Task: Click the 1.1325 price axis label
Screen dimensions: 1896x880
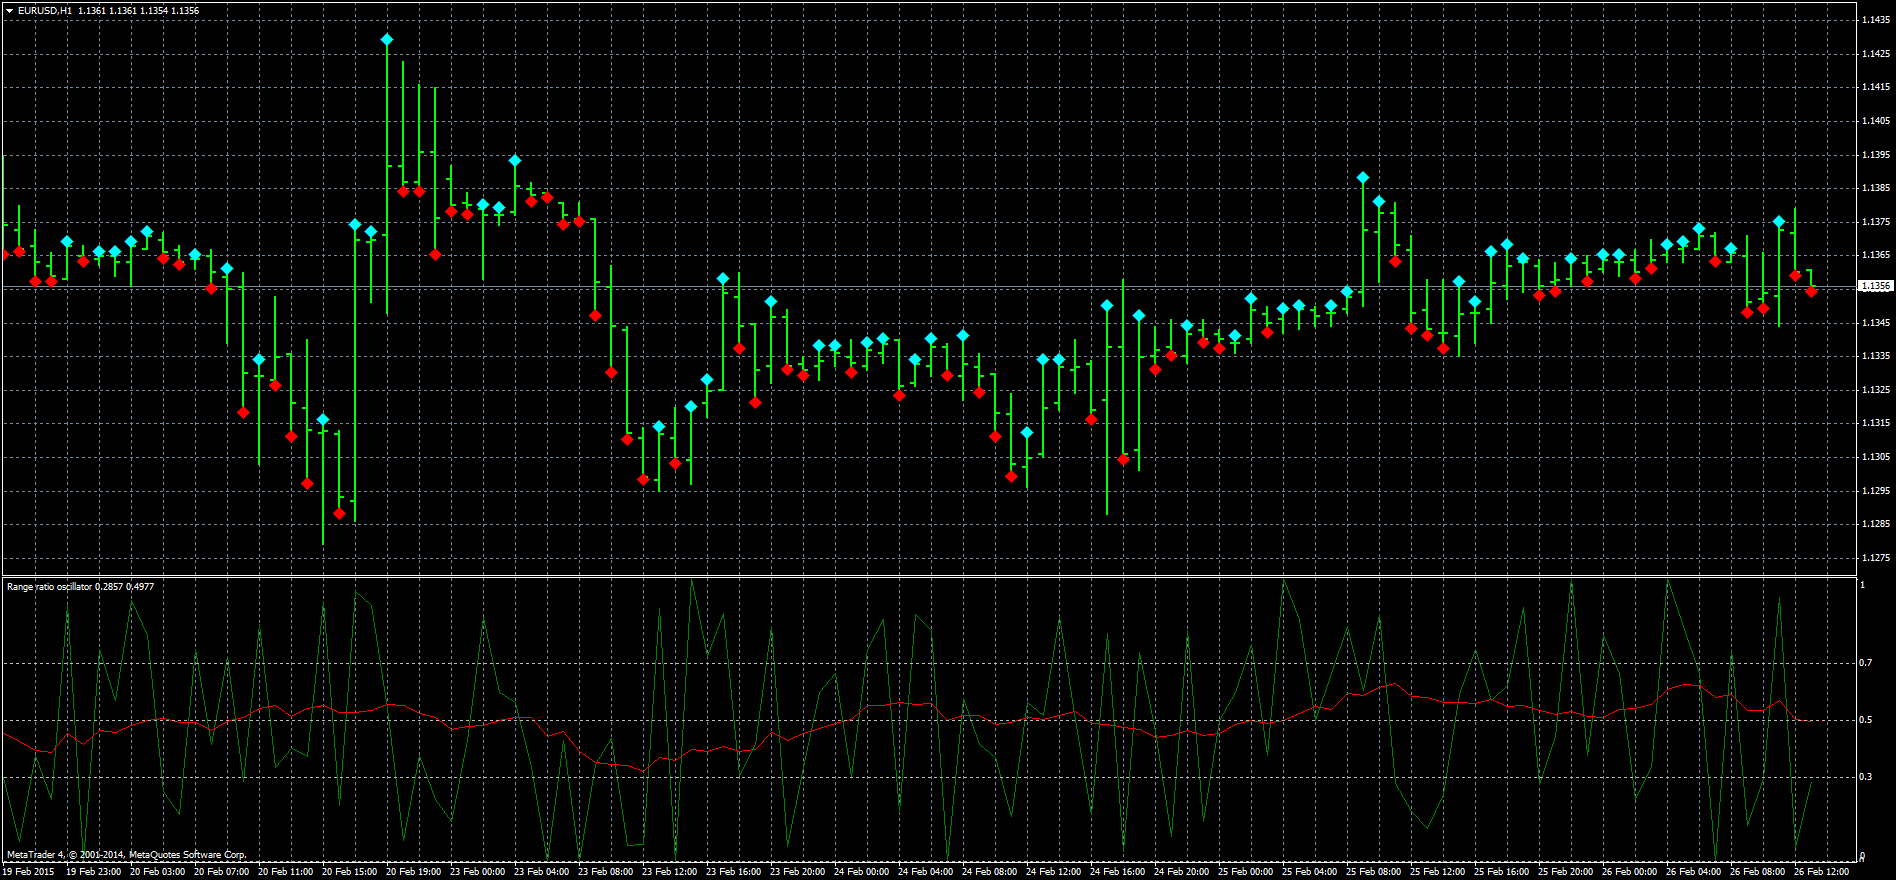Action: pyautogui.click(x=1875, y=390)
